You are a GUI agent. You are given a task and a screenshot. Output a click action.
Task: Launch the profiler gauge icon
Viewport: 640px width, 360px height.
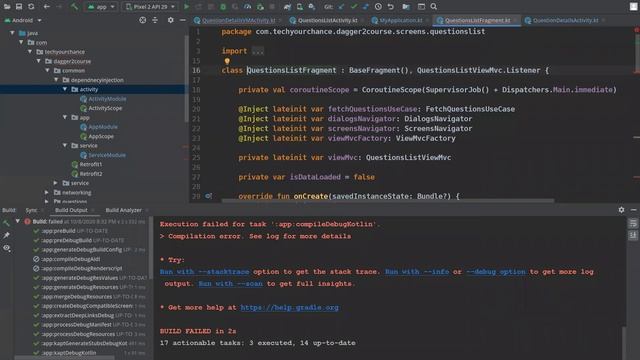pos(247,7)
